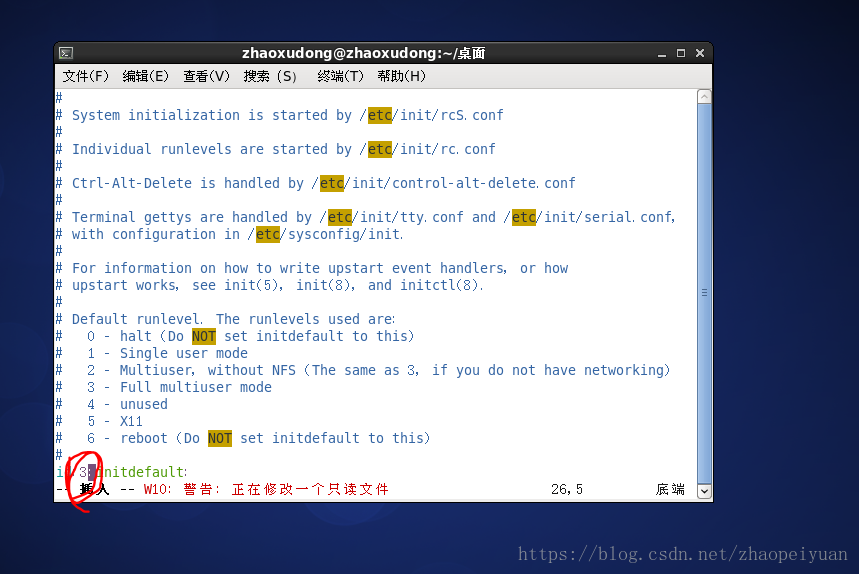This screenshot has height=574, width=859.
Task: Click the line 'Individual runlevels are started by'
Action: tap(276, 149)
